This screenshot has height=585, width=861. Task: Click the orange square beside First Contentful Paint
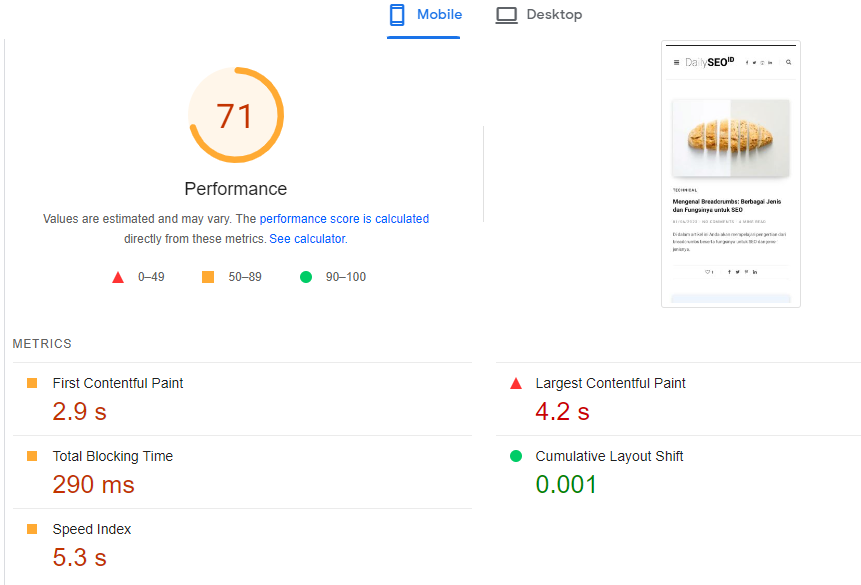(x=31, y=382)
